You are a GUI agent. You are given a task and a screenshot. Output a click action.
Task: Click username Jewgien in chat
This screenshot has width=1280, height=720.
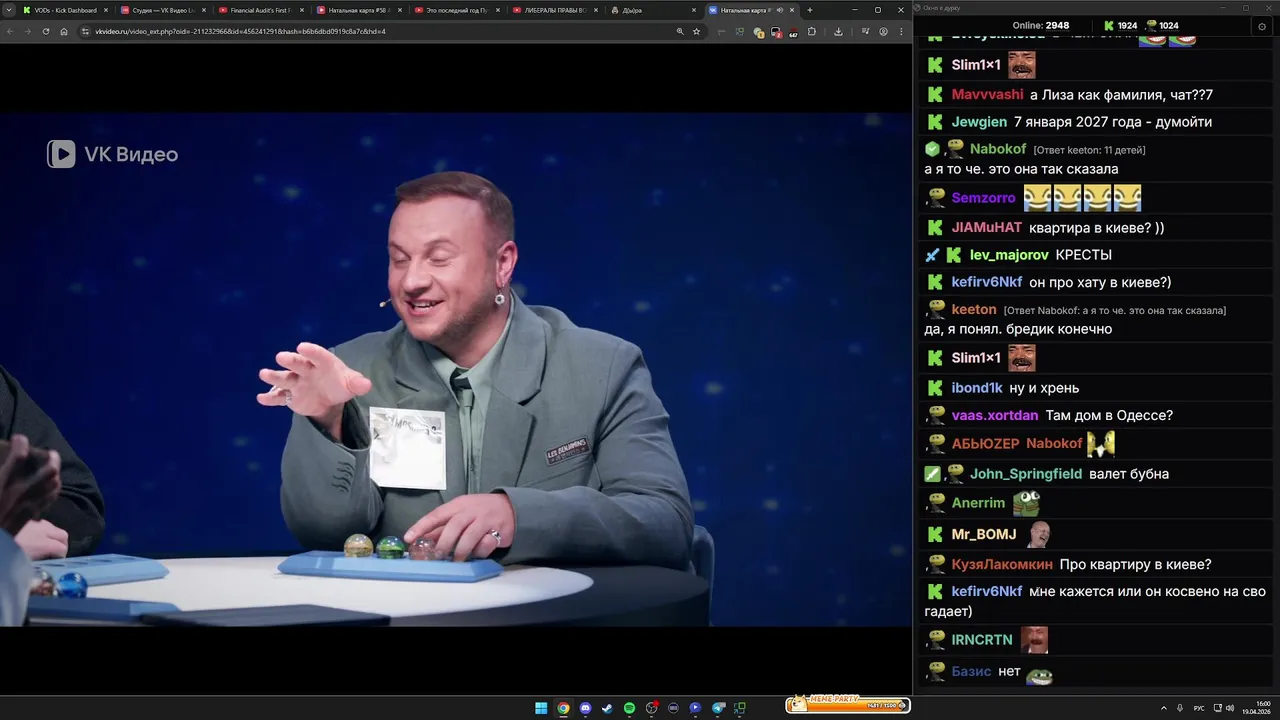[x=979, y=122]
